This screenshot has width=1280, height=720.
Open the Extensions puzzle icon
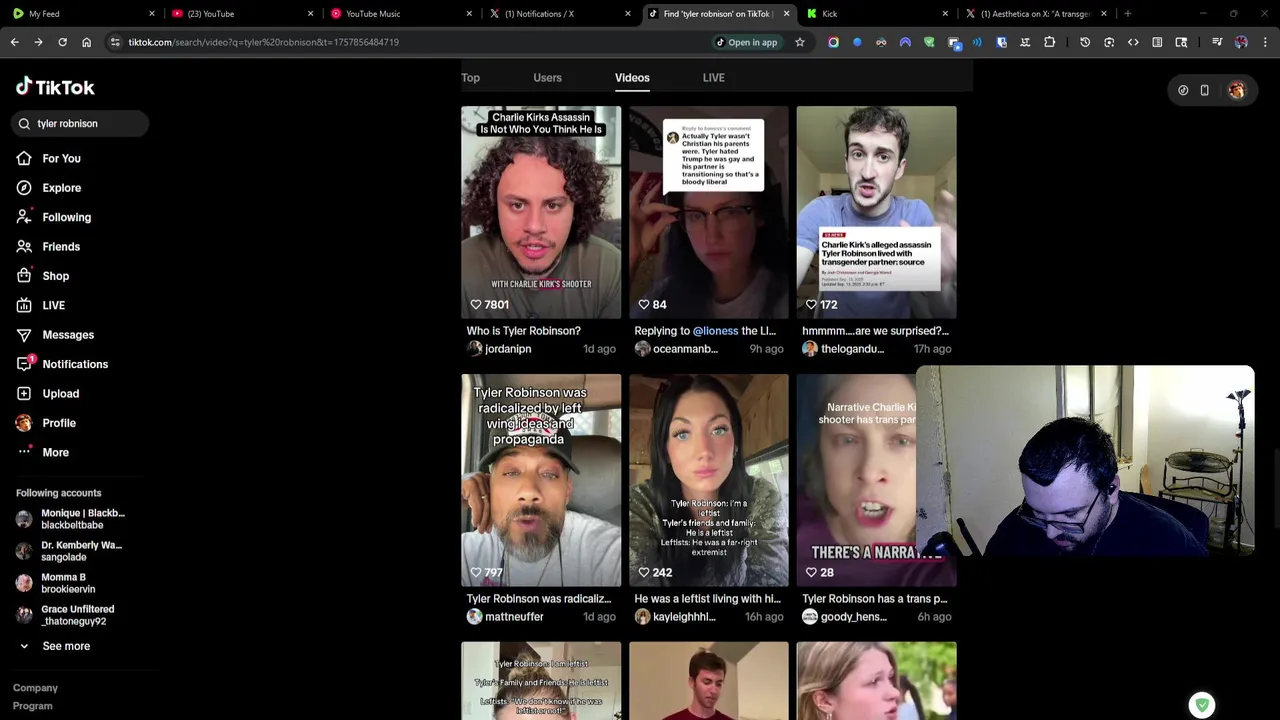[1049, 42]
